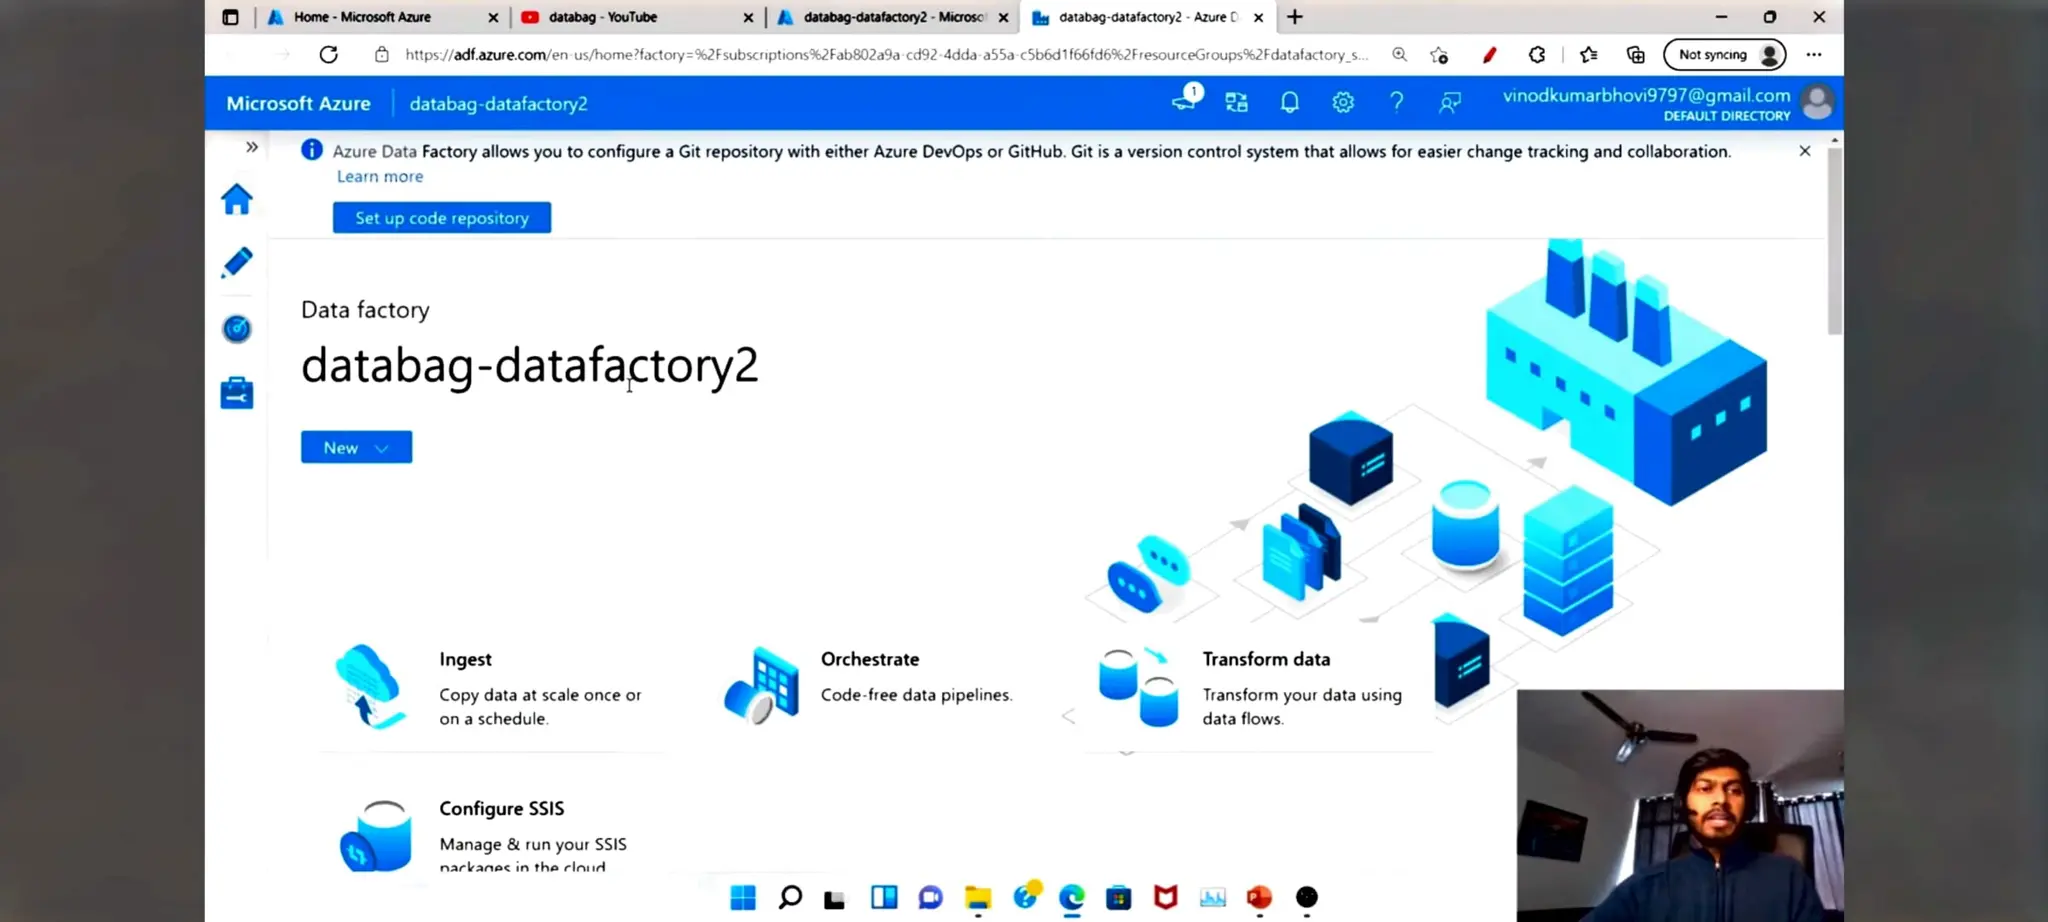Click the red pen extension icon

1489,55
